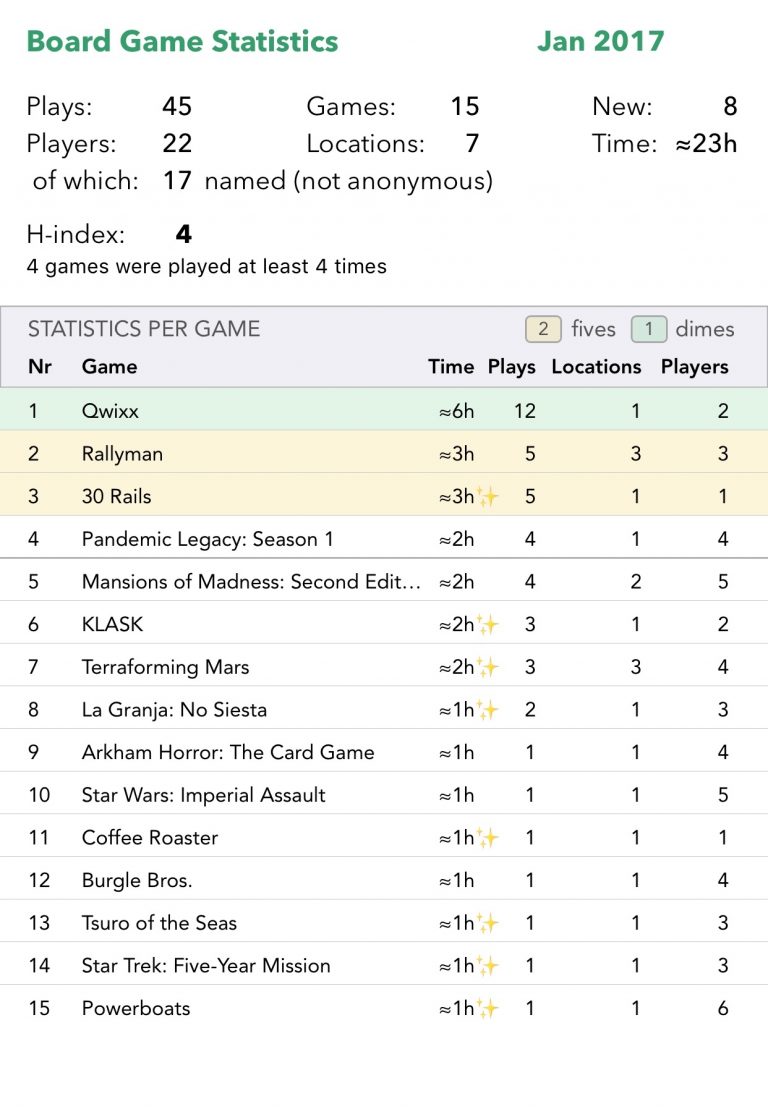Viewport: 768px width, 1109px height.
Task: Sort table by Time column header
Action: 451,367
